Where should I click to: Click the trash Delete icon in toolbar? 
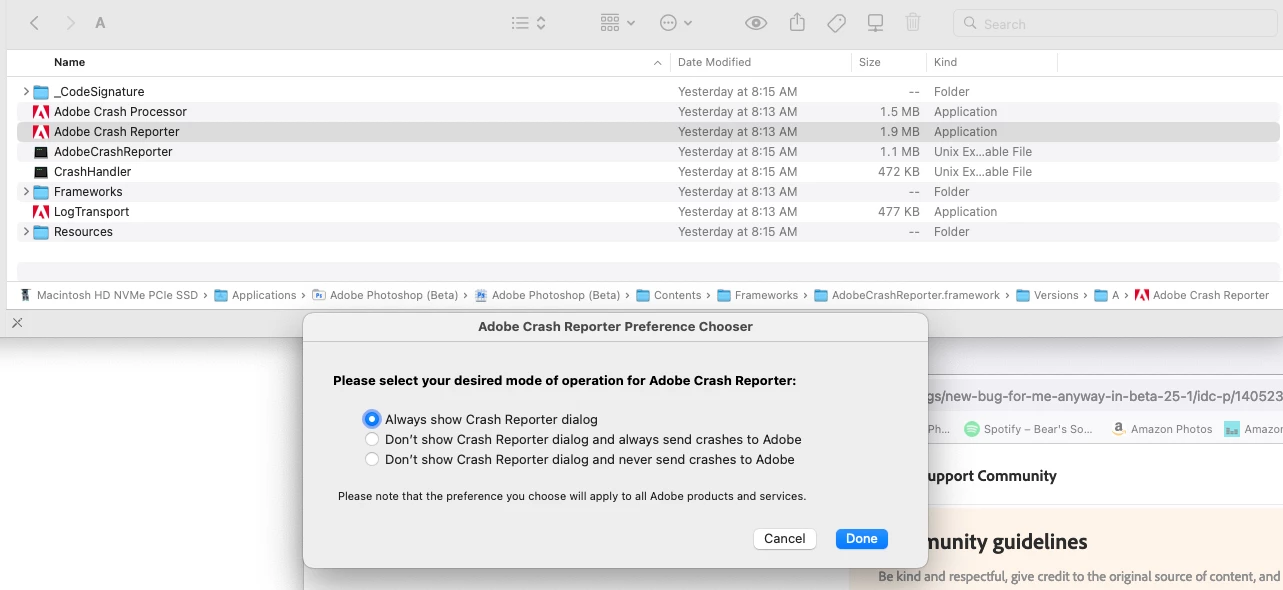click(x=913, y=23)
